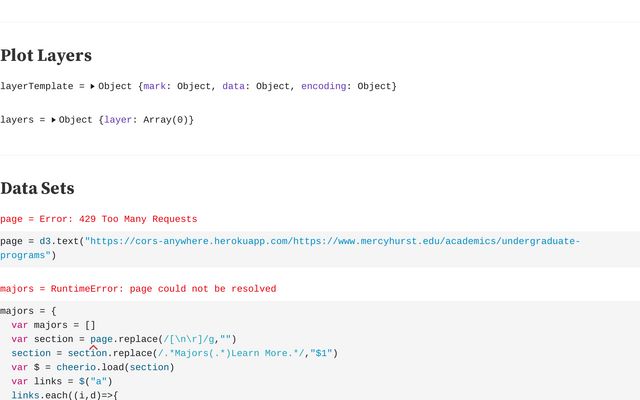The image size is (640, 400).
Task: Click the encoding property in layerTemplate
Action: click(322, 87)
